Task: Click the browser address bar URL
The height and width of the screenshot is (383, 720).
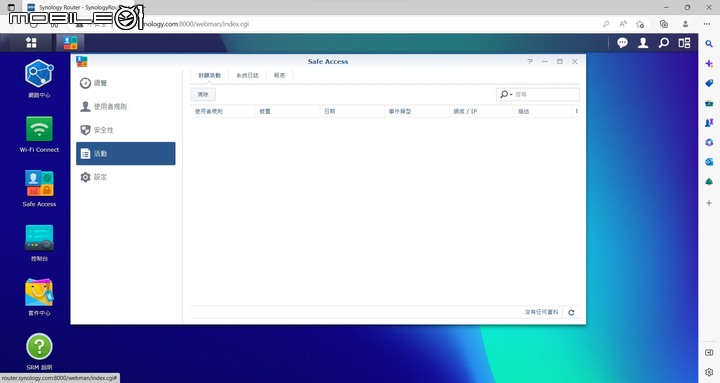Action: point(195,24)
